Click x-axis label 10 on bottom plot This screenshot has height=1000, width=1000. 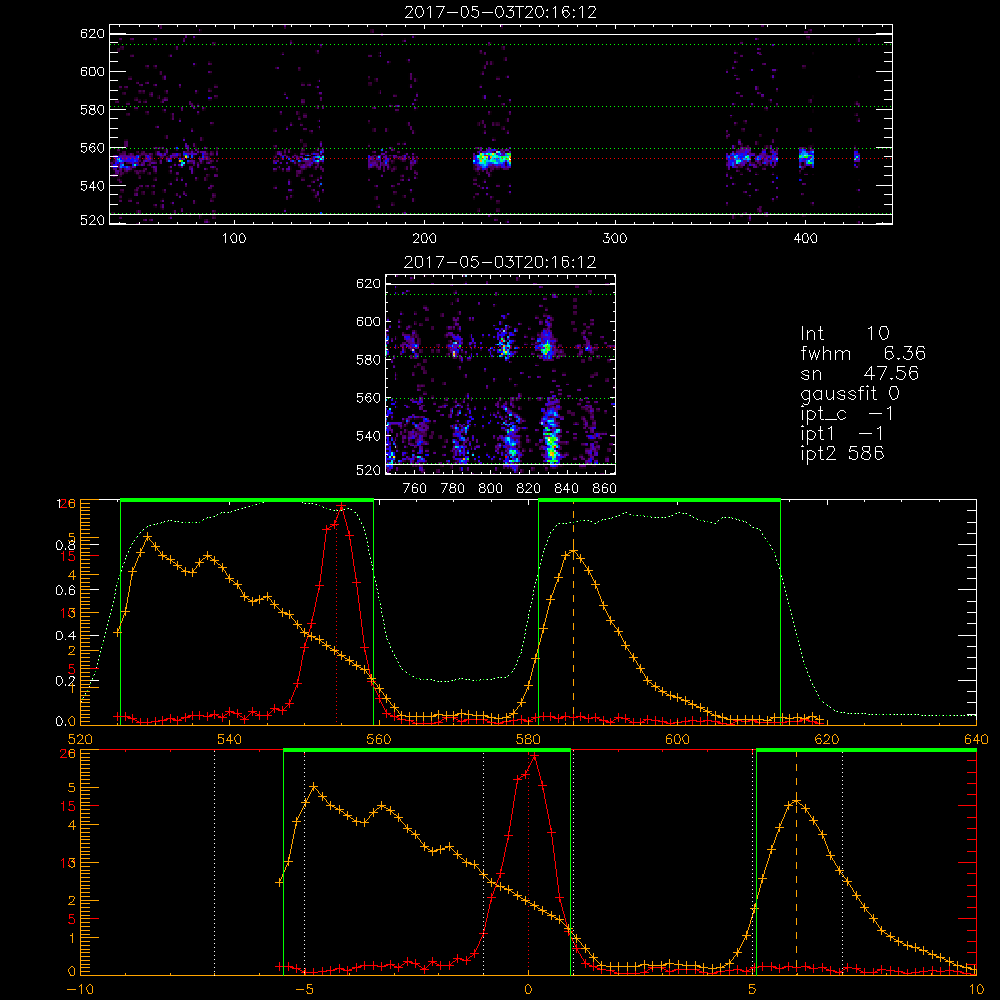point(976,989)
